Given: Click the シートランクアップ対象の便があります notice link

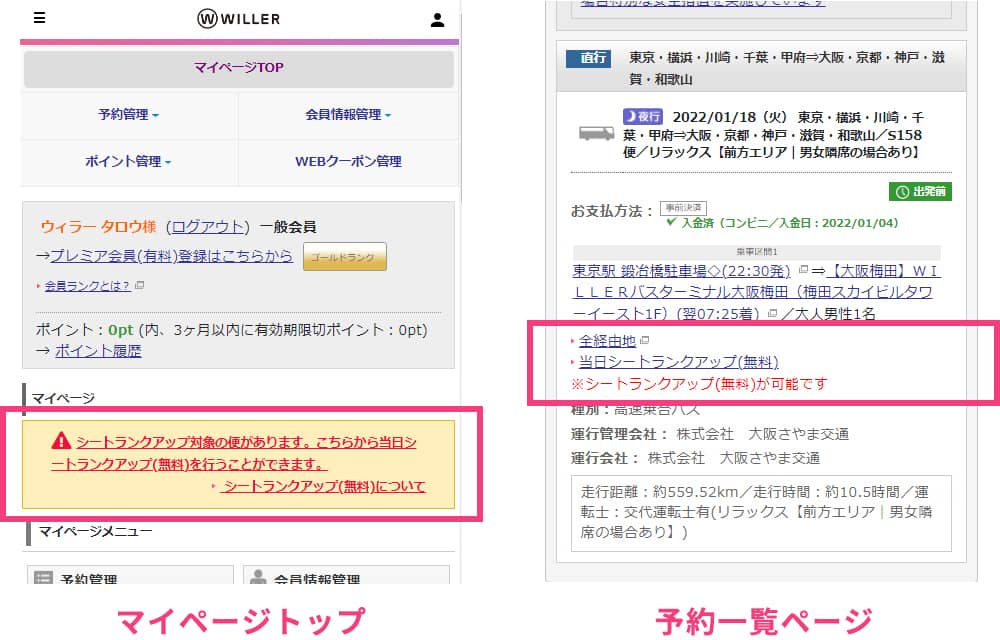Looking at the screenshot, I should [233, 453].
